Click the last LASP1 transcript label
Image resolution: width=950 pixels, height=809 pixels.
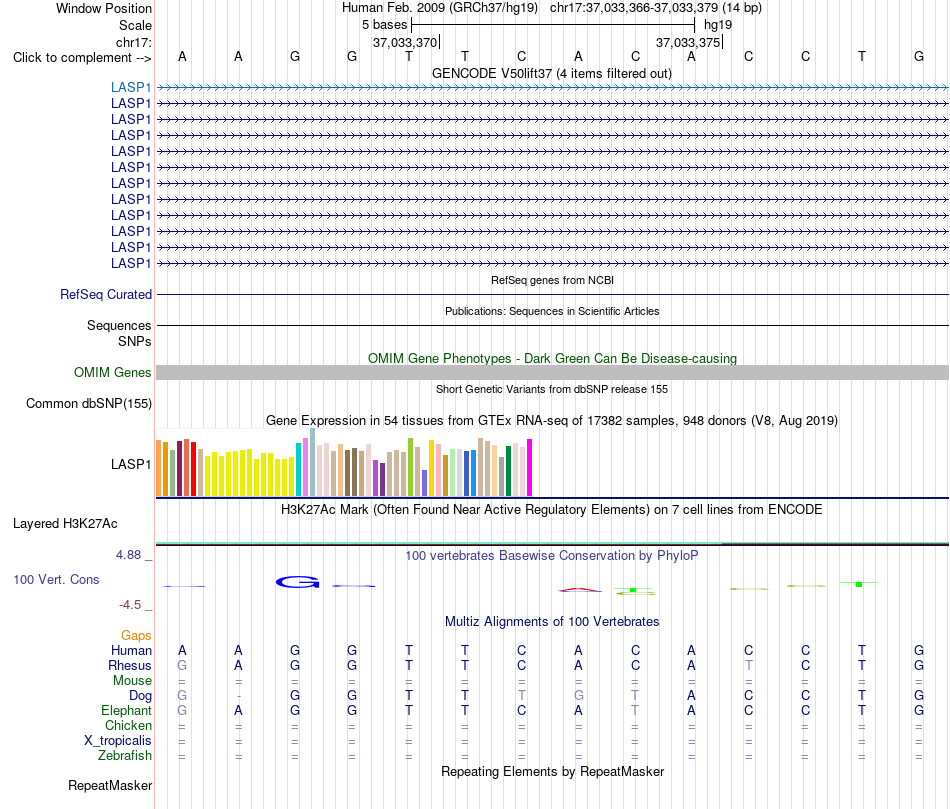pyautogui.click(x=131, y=264)
